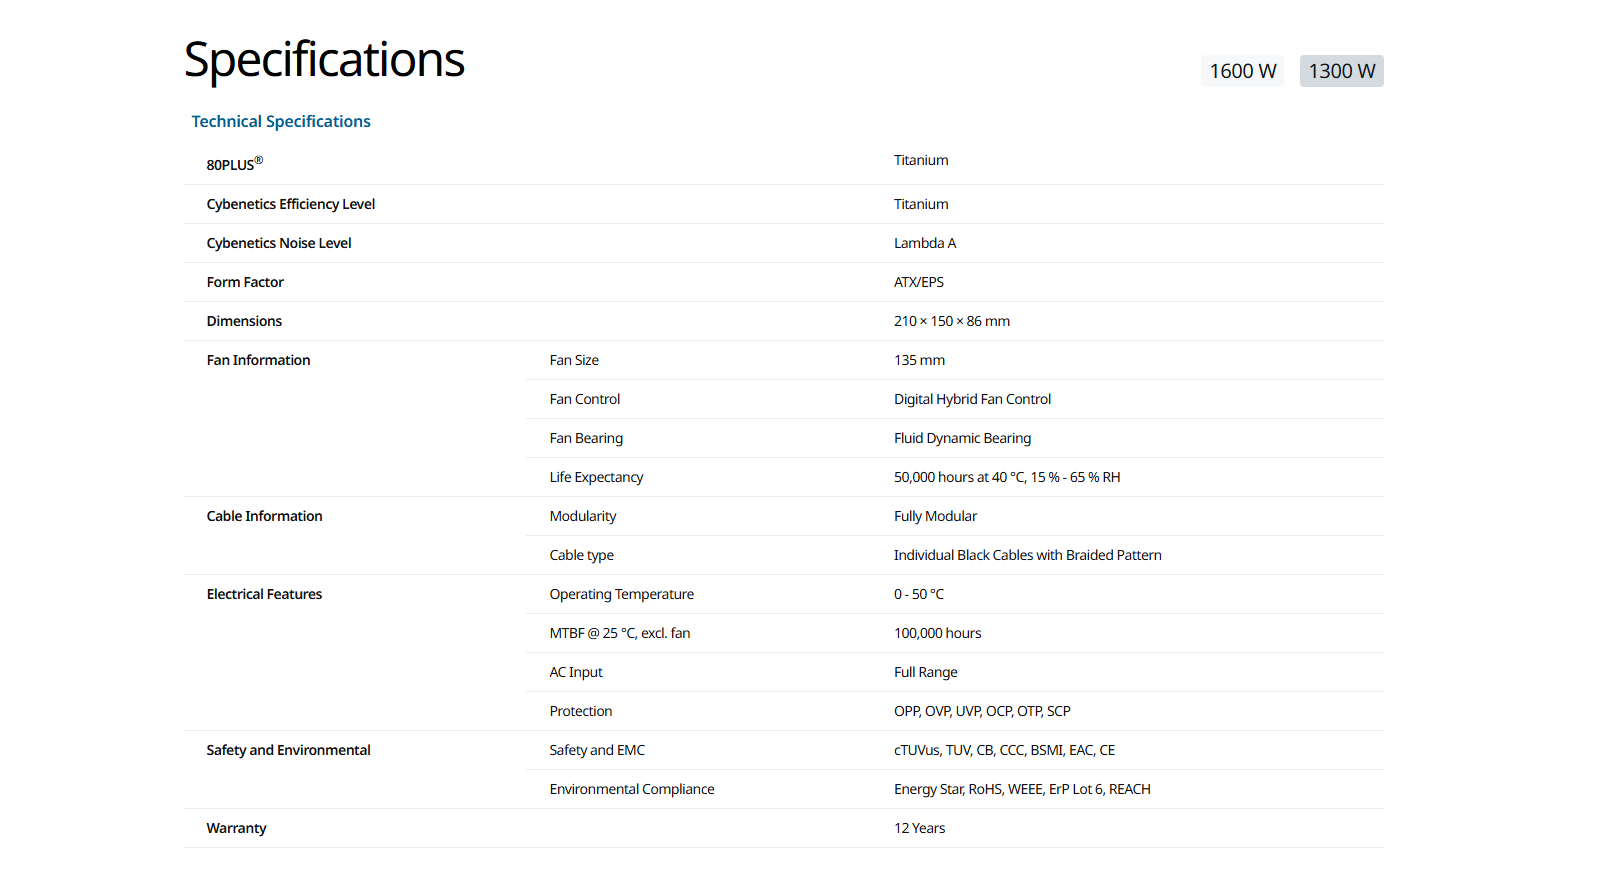Select the Cybenetics Efficiency Level label
This screenshot has height=883, width=1600.
pyautogui.click(x=290, y=204)
